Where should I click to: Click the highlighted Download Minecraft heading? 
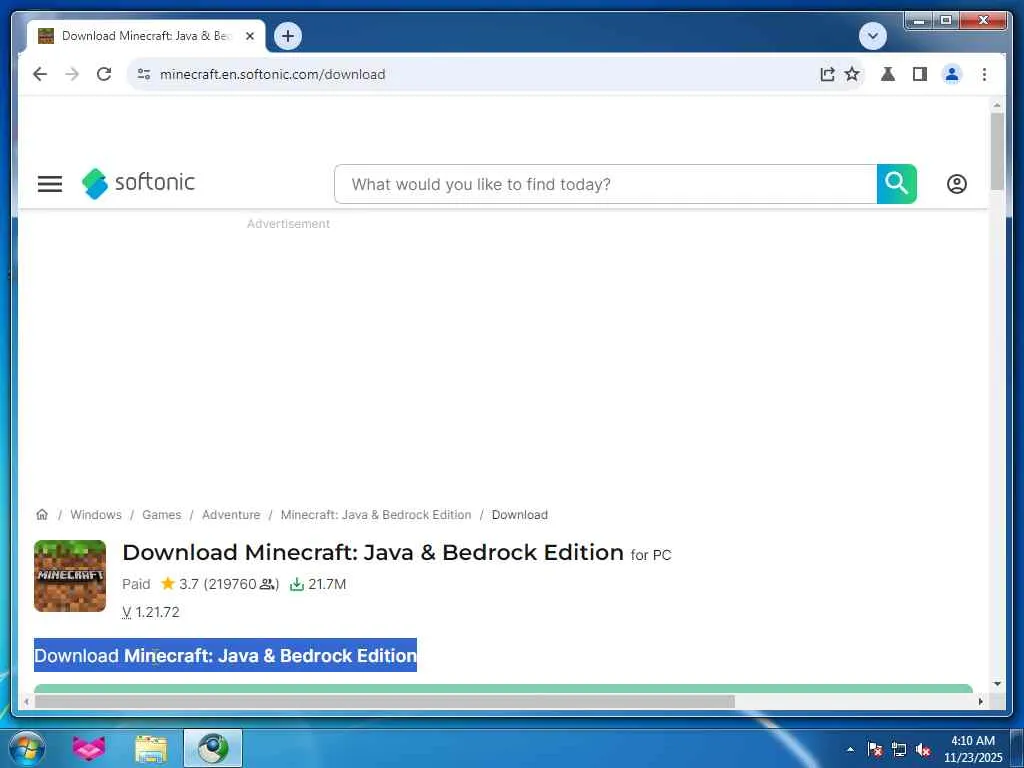(x=225, y=655)
